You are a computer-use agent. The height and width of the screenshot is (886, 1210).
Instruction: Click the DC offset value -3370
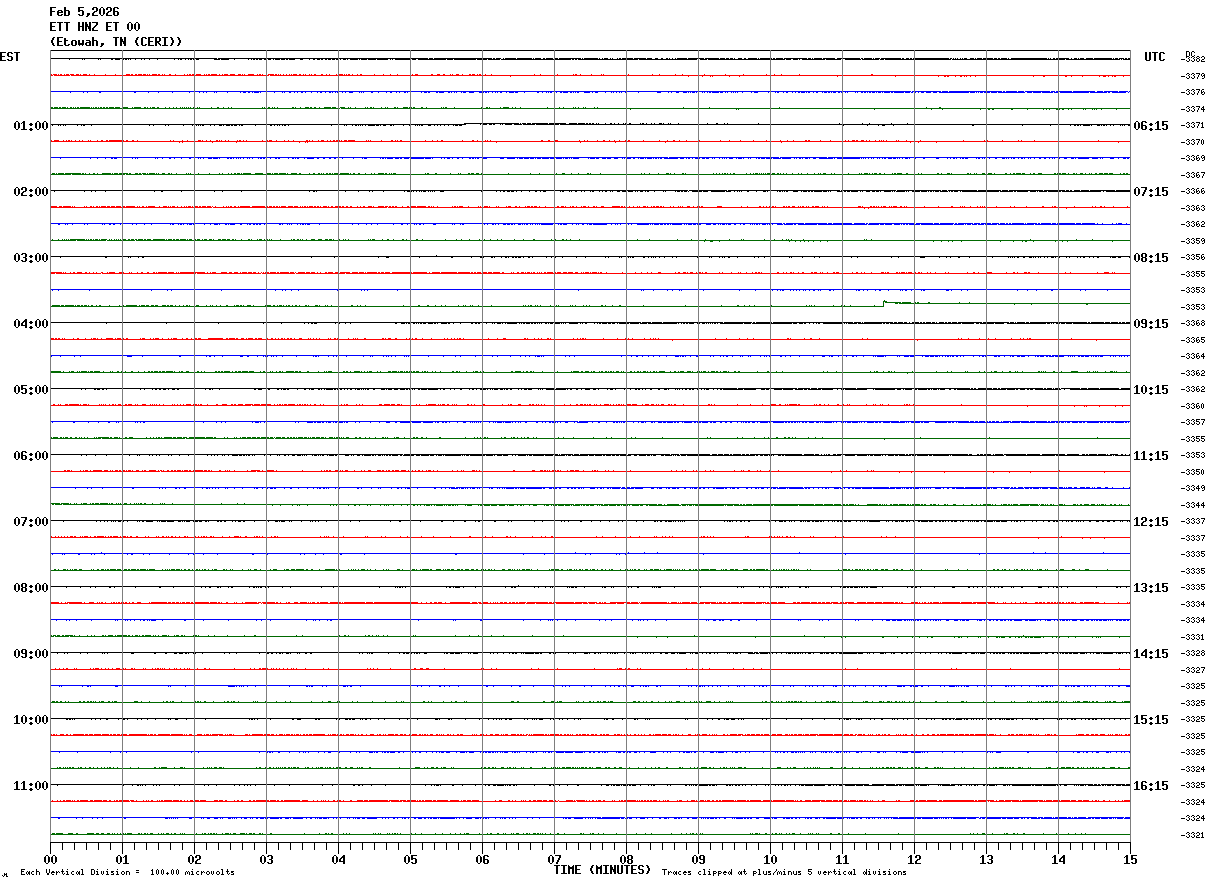tap(1193, 142)
